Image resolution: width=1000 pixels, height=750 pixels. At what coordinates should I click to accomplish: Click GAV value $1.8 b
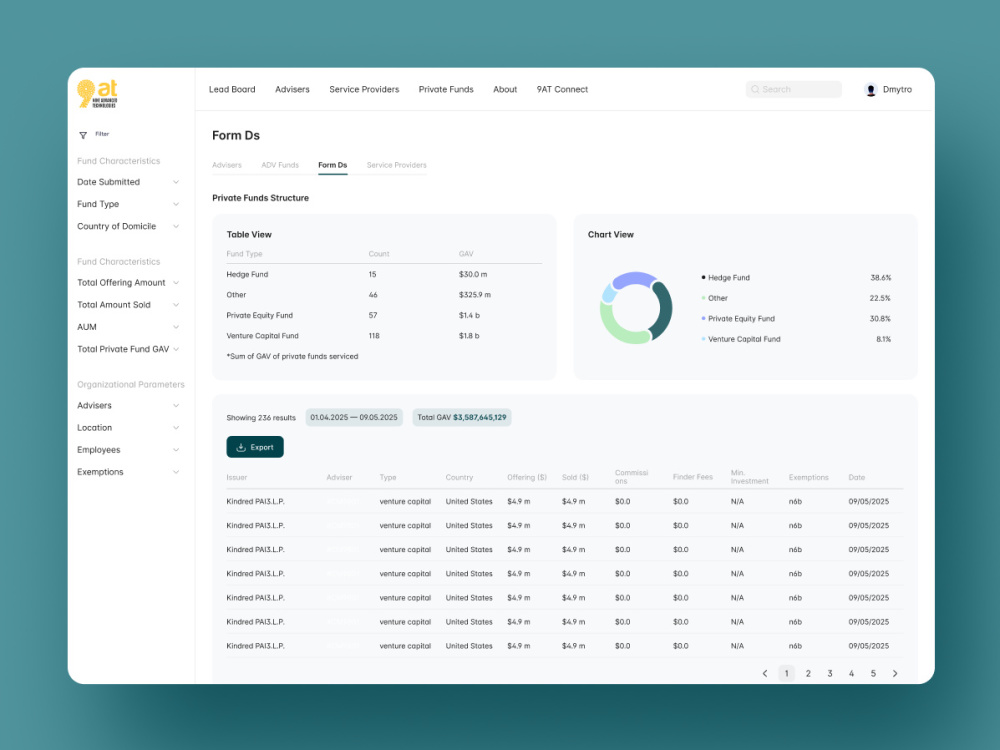[x=469, y=335]
